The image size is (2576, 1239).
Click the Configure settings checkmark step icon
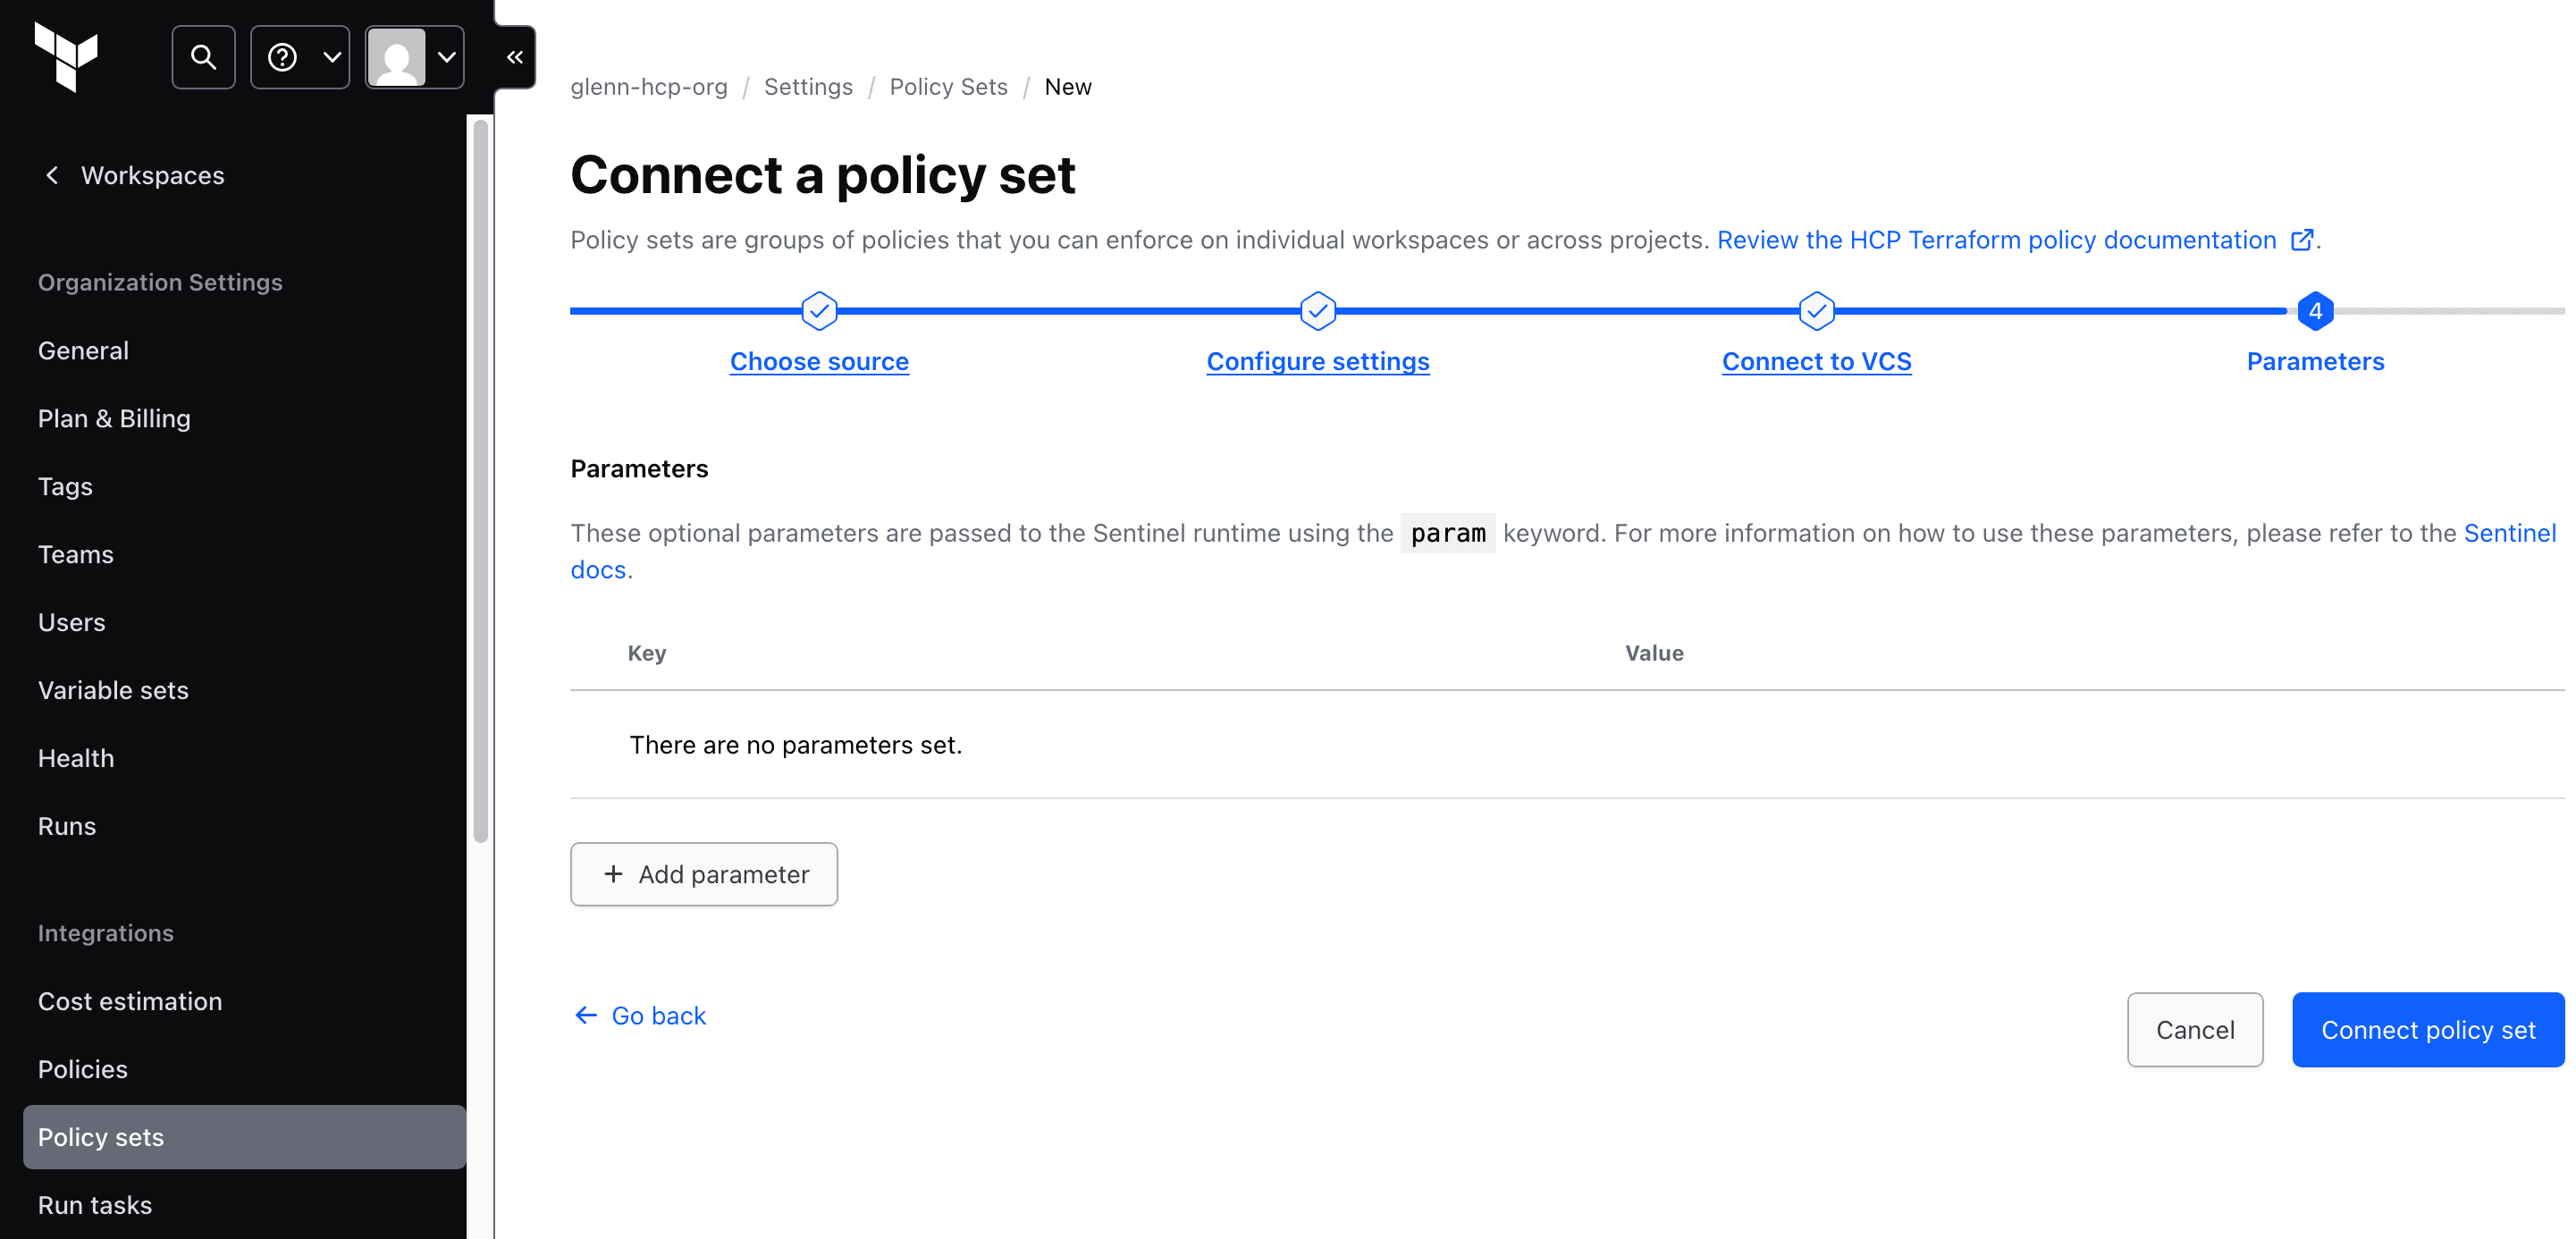pos(1317,311)
